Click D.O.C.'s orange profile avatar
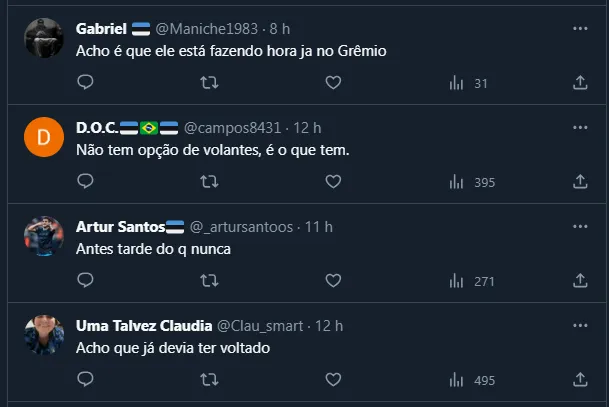 click(44, 137)
